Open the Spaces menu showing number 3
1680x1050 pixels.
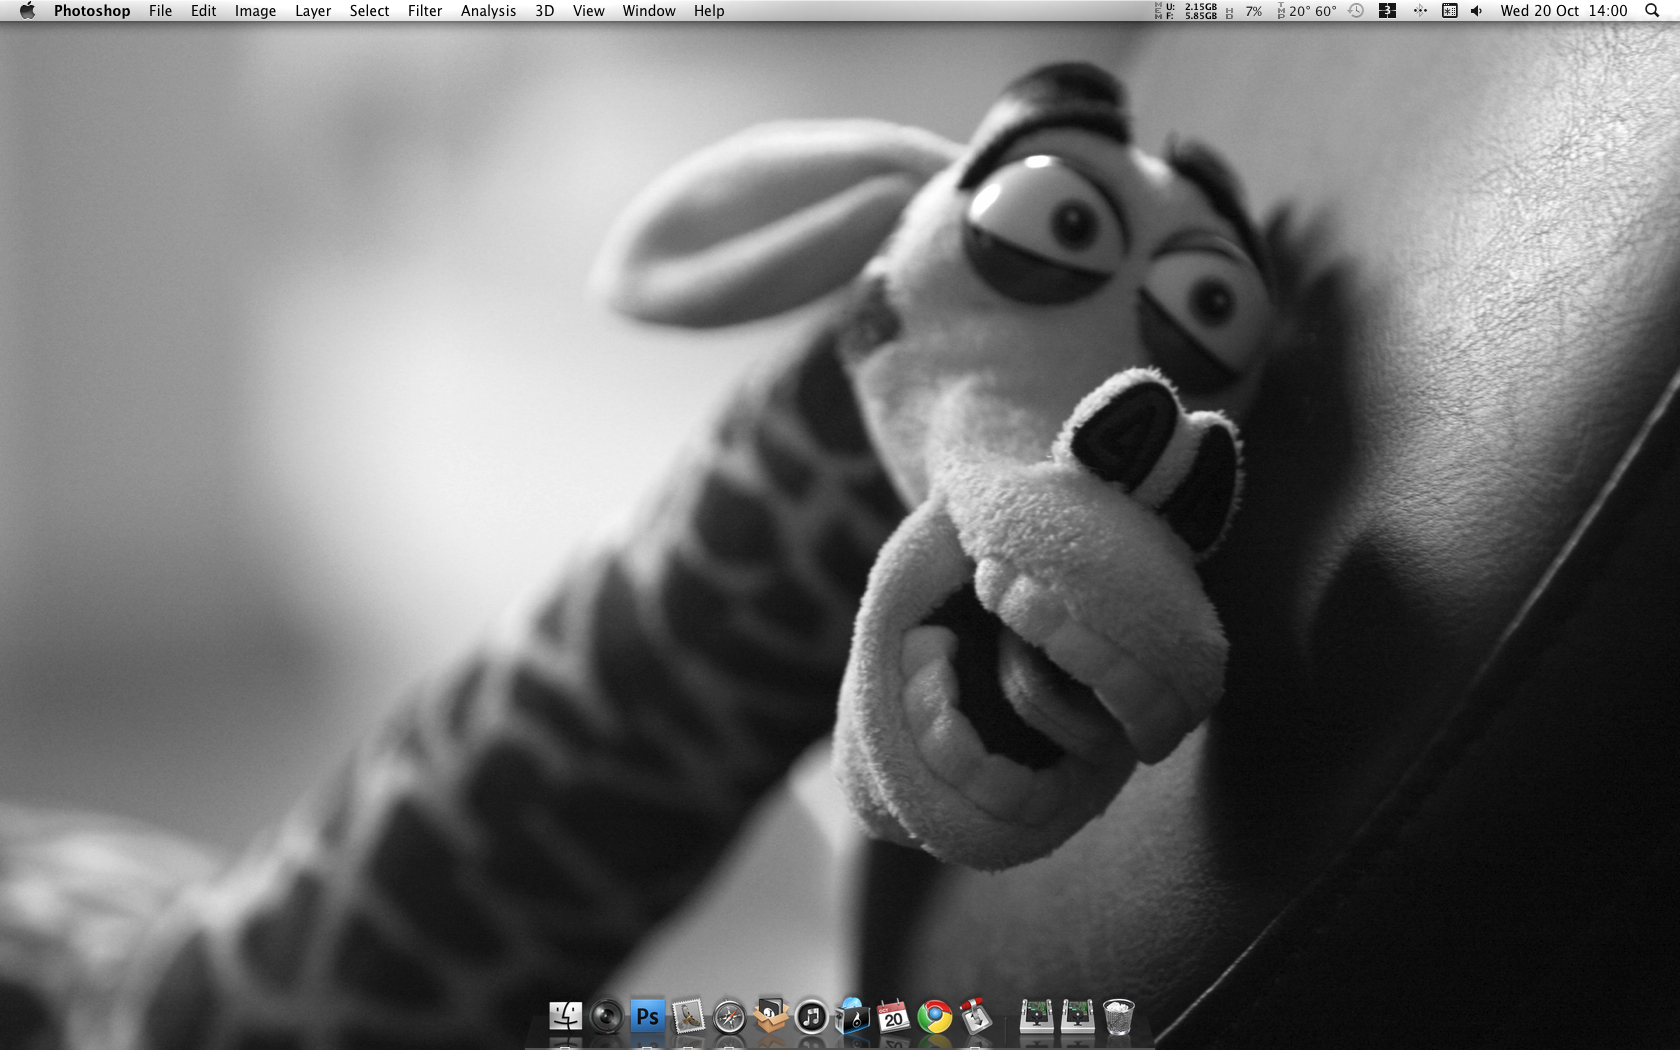[x=1387, y=11]
